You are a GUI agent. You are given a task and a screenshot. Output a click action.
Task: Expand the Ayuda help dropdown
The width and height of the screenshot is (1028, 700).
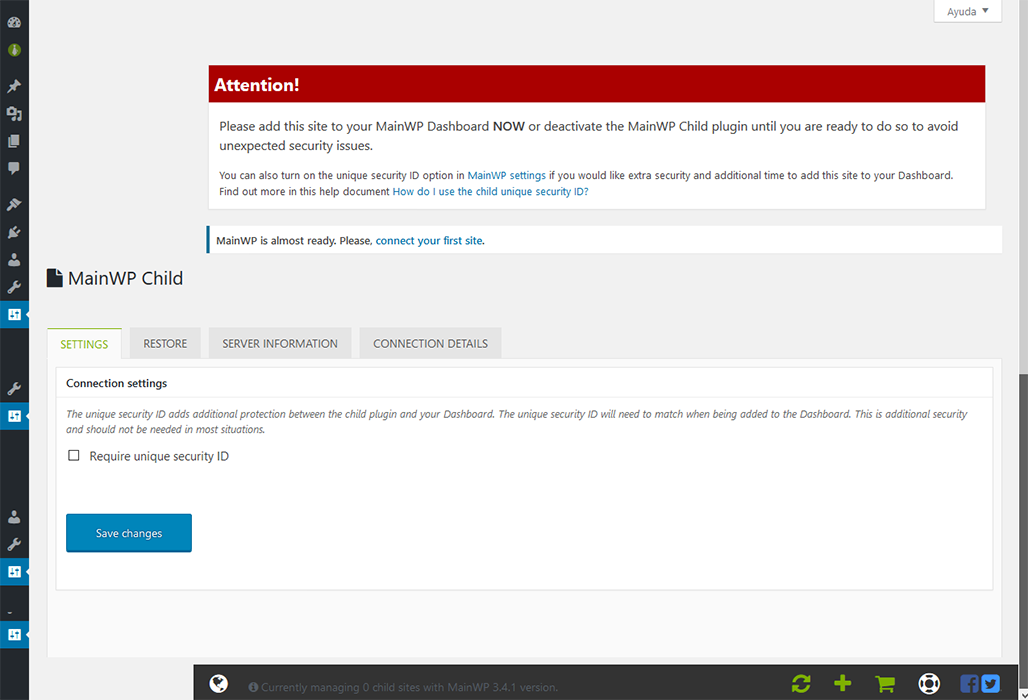pos(968,11)
